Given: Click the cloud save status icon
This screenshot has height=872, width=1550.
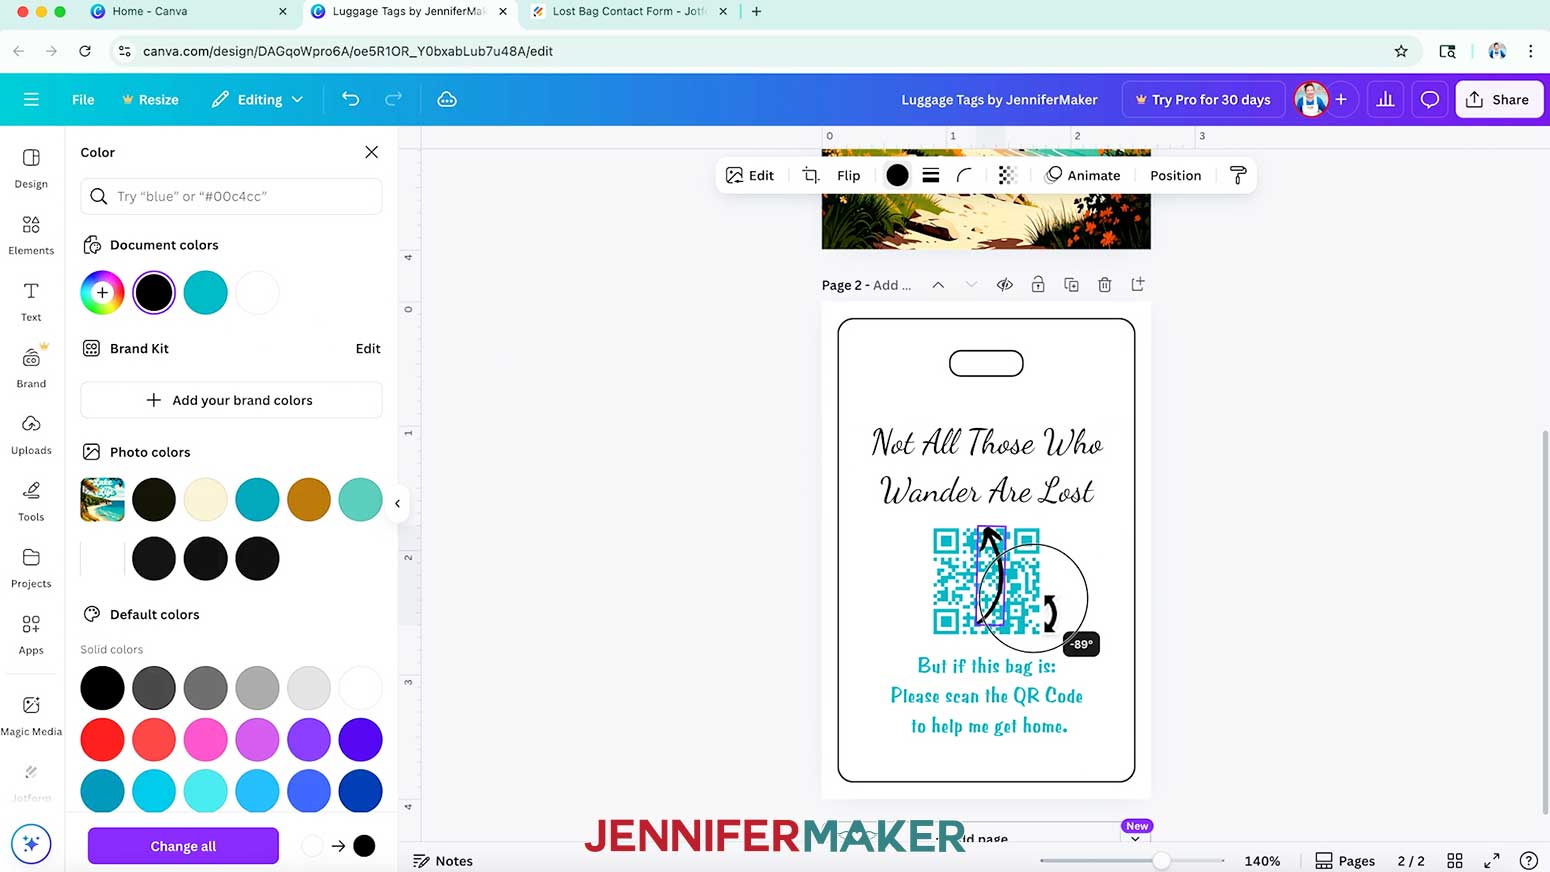Looking at the screenshot, I should pos(447,99).
